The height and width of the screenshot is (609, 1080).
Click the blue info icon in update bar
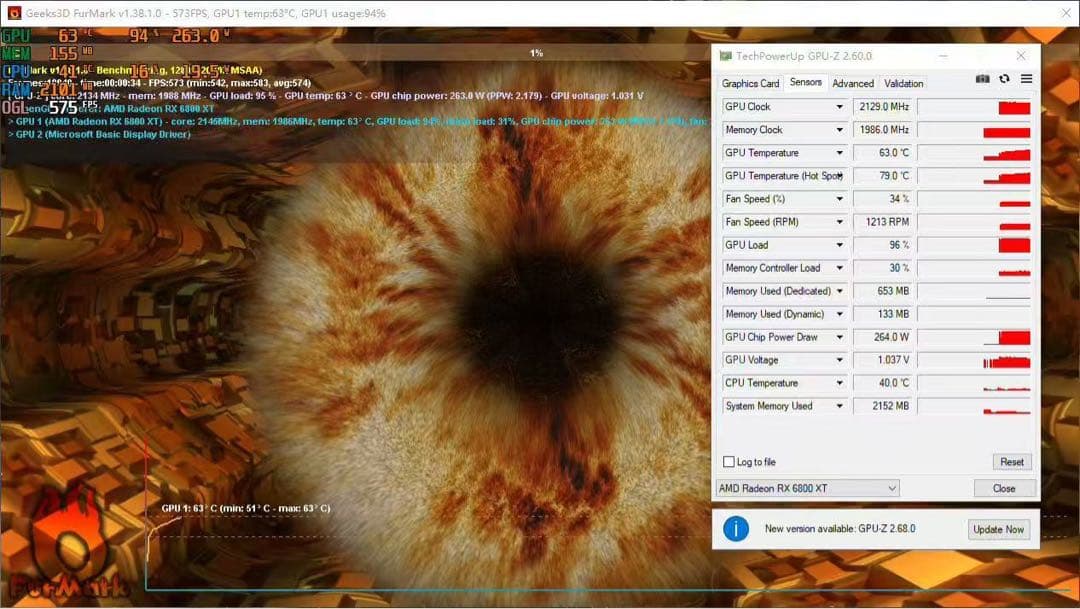click(x=734, y=529)
